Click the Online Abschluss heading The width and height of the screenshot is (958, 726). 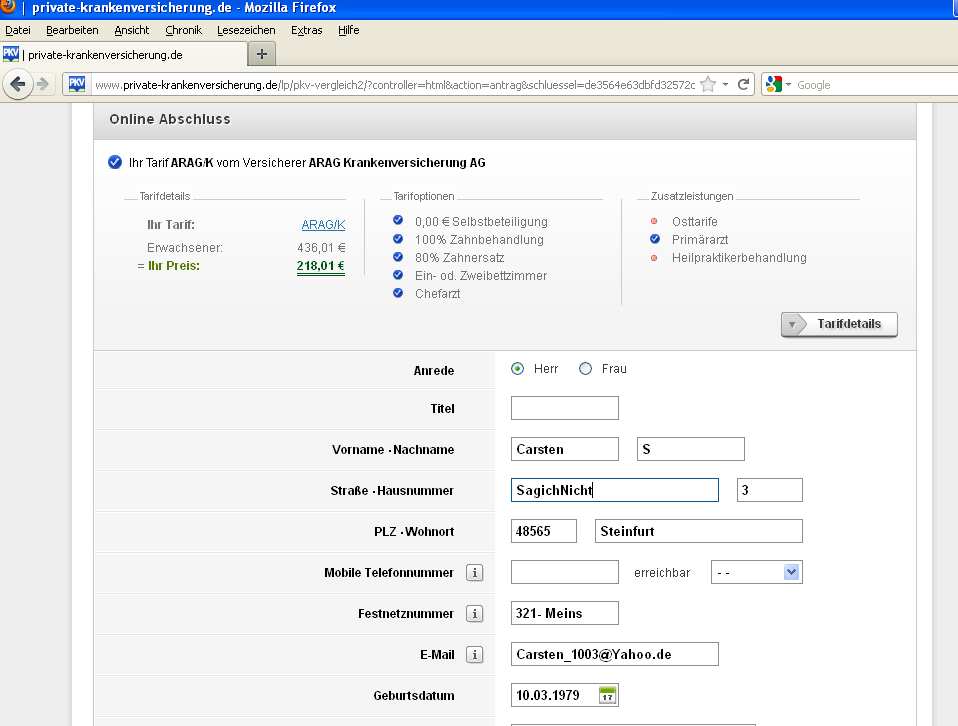point(170,119)
